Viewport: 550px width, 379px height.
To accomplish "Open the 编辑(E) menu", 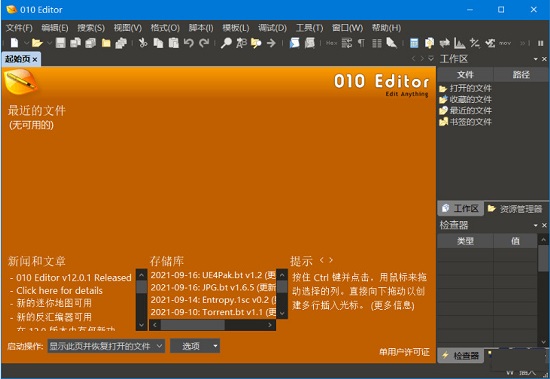I will (55, 28).
